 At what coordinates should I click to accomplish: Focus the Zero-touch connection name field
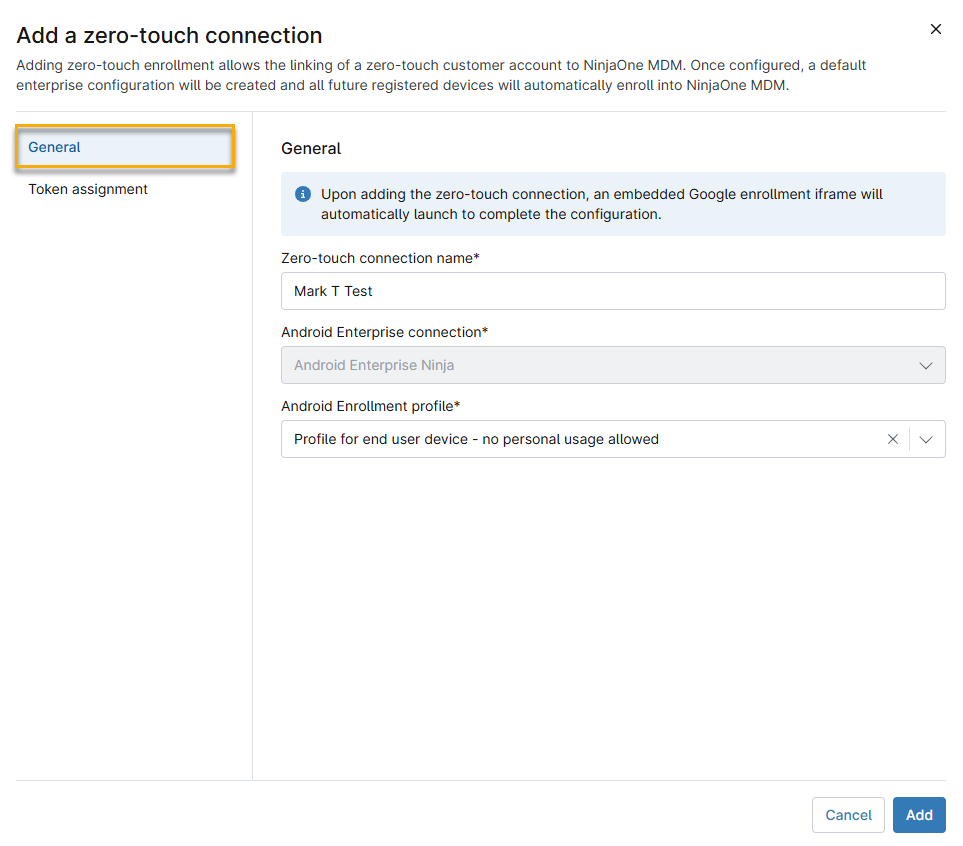click(x=612, y=291)
